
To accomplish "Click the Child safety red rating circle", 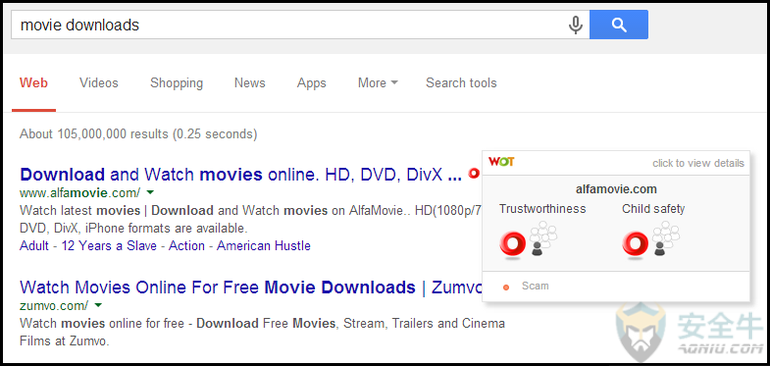I will pyautogui.click(x=635, y=244).
